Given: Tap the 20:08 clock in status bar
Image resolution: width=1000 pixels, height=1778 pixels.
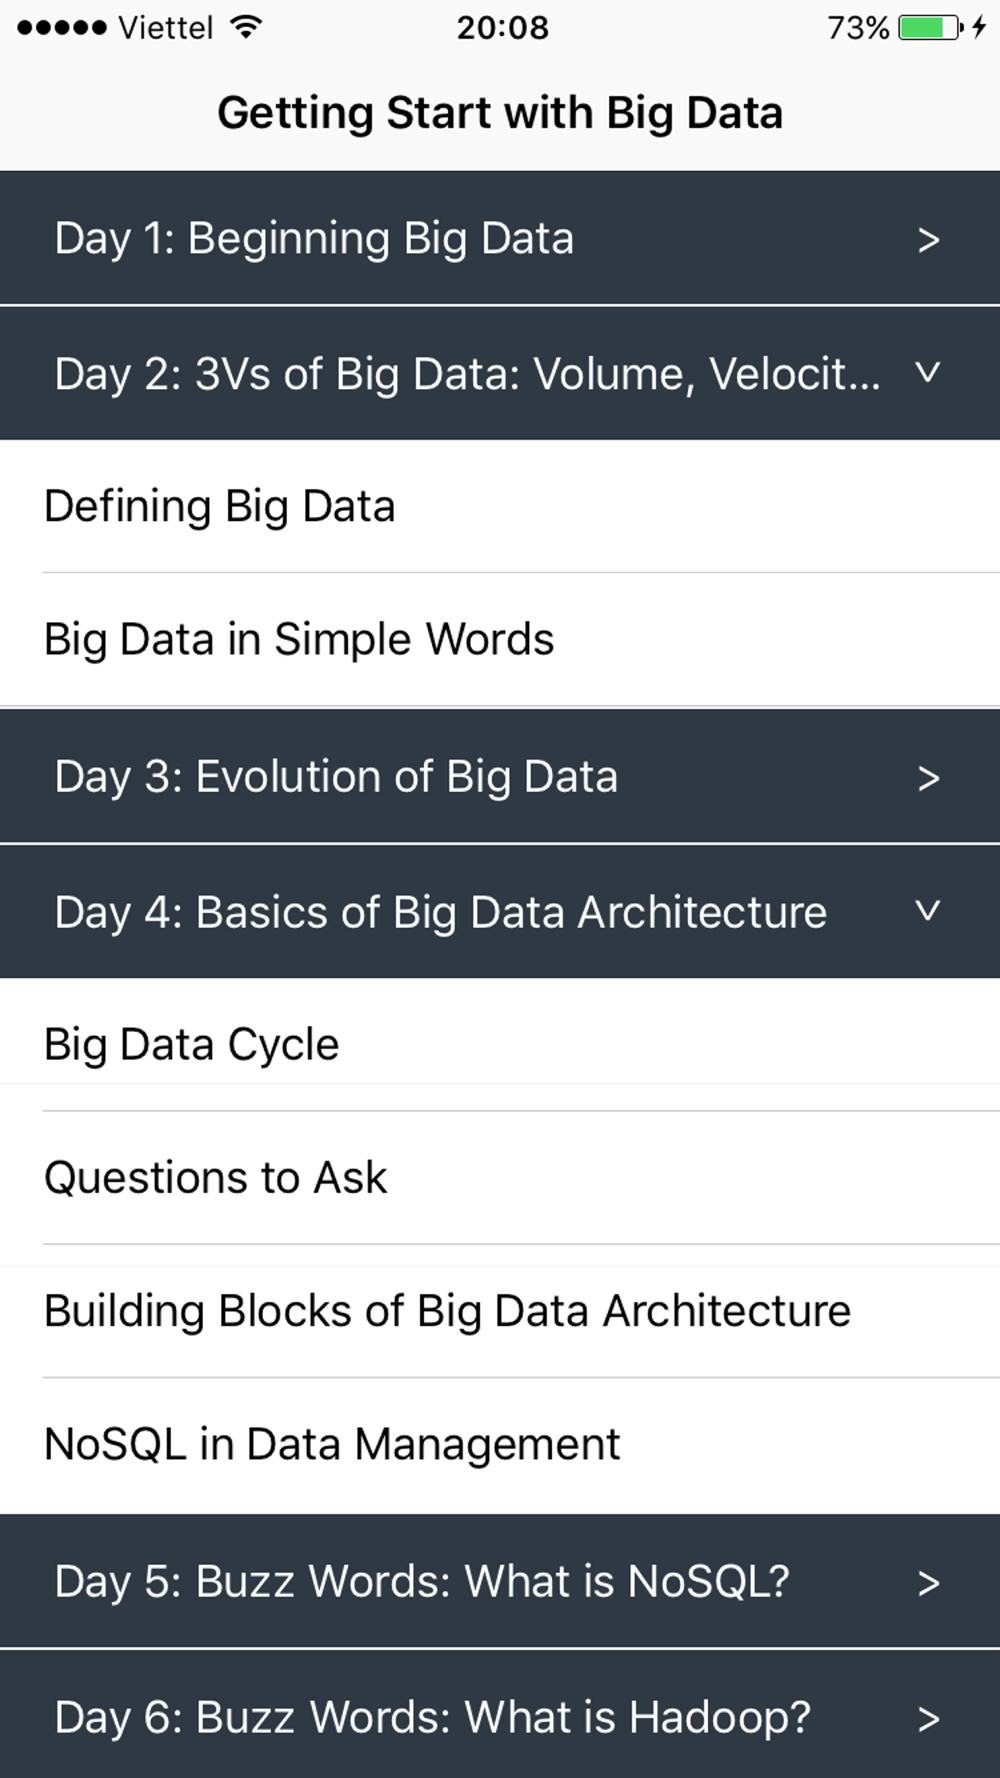Looking at the screenshot, I should point(503,27).
